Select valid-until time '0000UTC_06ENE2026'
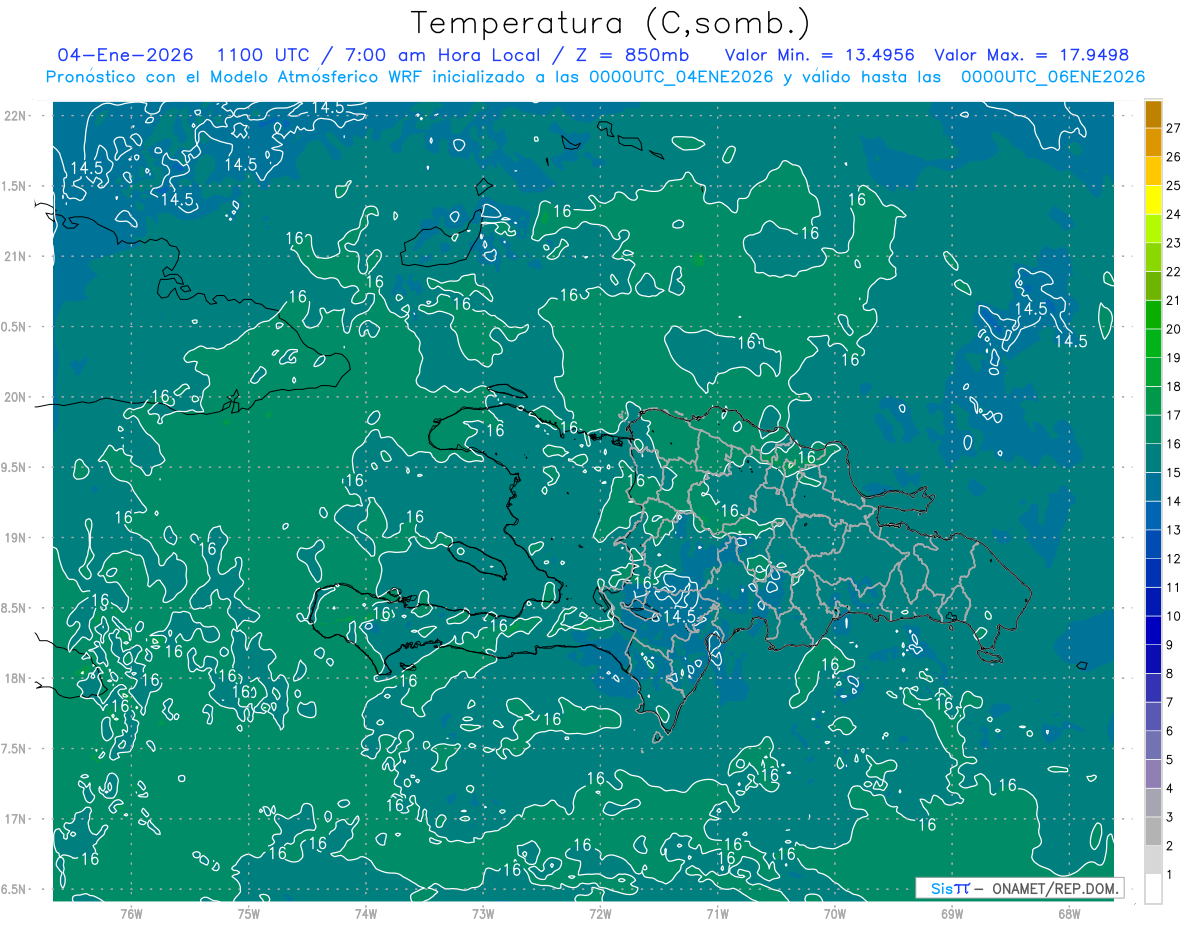 pyautogui.click(x=1053, y=77)
